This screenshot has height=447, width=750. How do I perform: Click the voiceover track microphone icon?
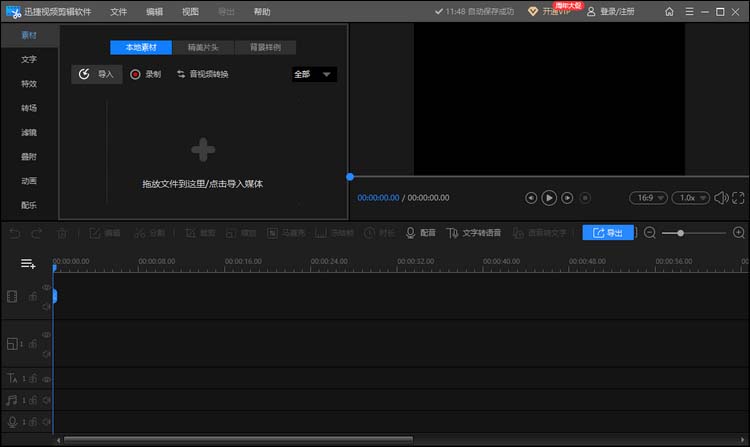12,422
